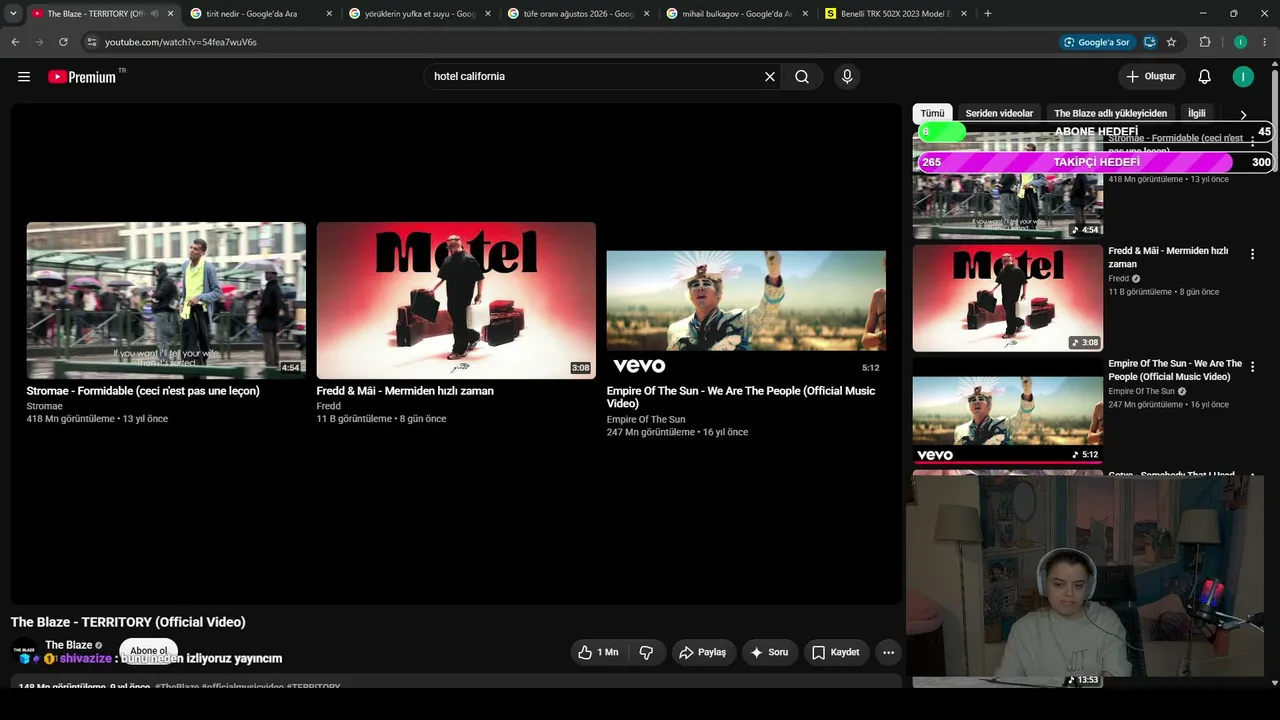Screen dimensions: 1280x720
Task: Click the Google'a Sor button
Action: (x=1097, y=42)
